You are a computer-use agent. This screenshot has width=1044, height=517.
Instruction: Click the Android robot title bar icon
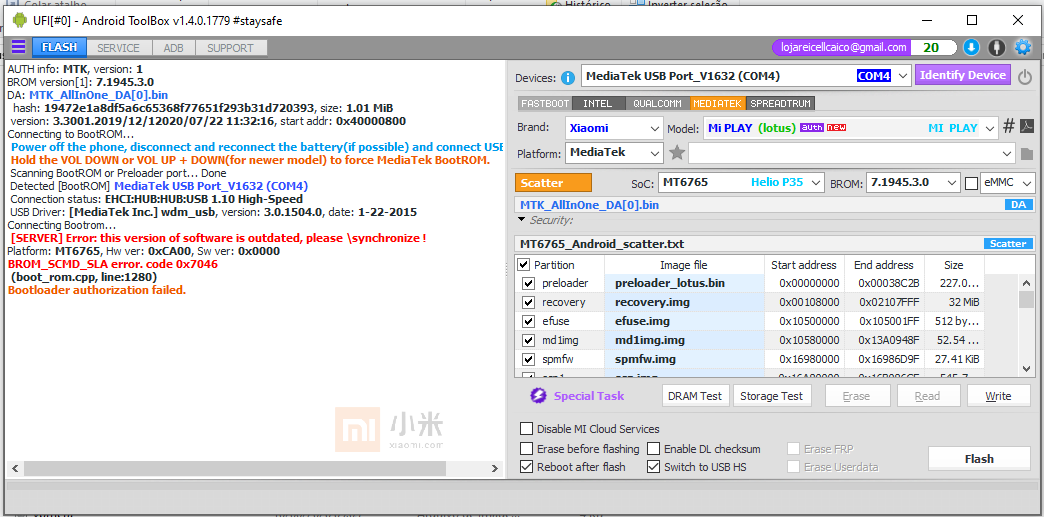click(x=20, y=21)
